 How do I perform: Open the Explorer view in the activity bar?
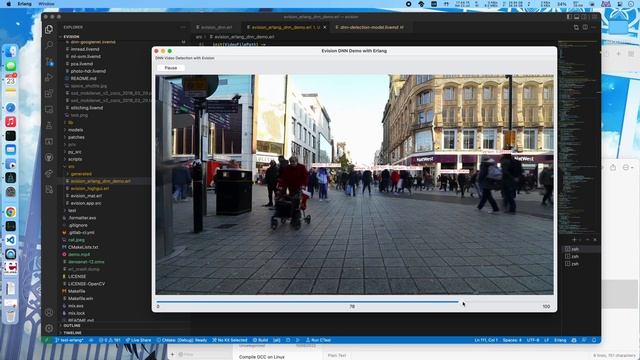point(49,29)
